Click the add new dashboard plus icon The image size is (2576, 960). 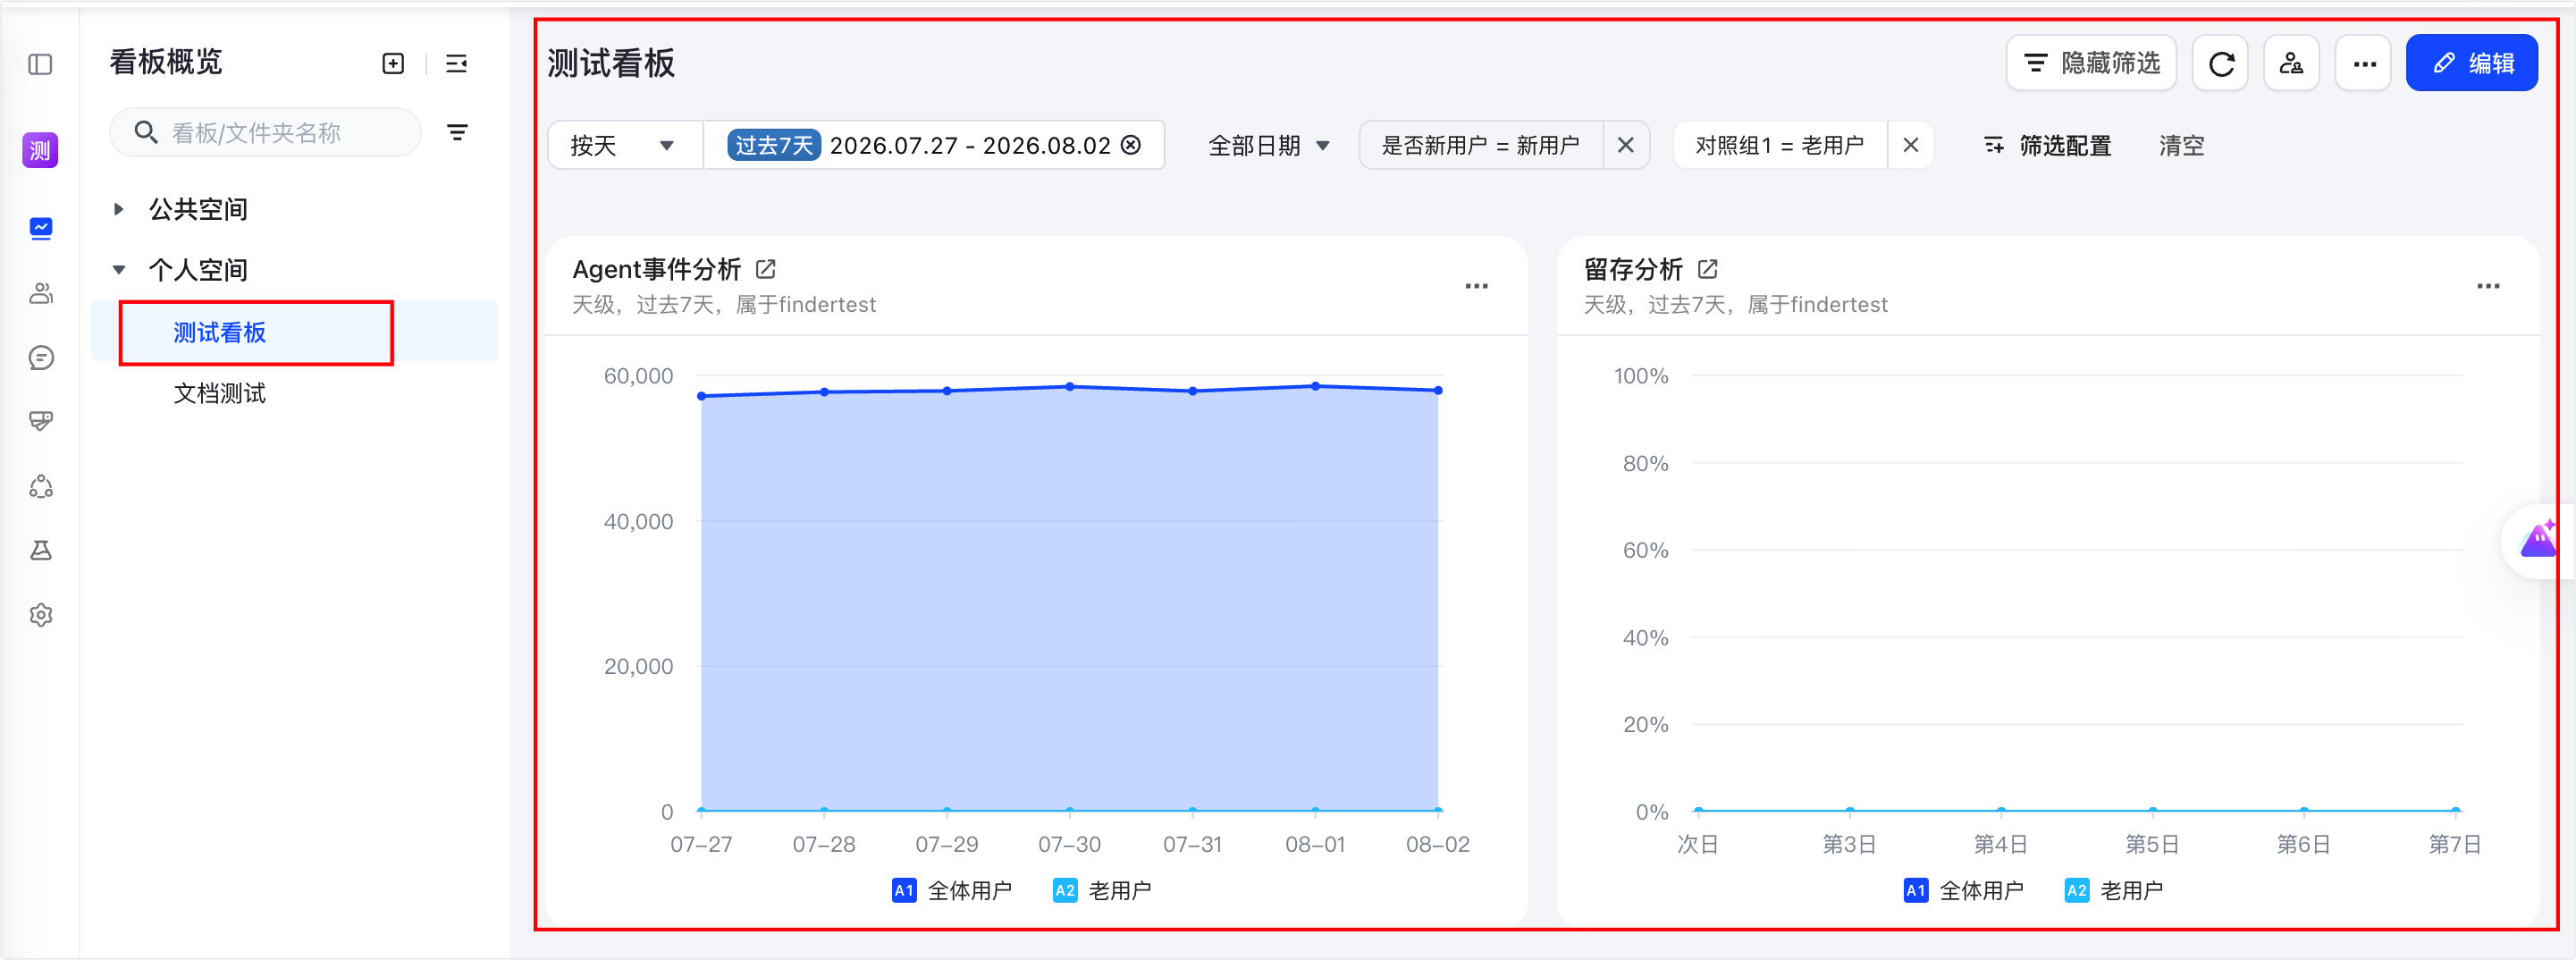click(393, 64)
